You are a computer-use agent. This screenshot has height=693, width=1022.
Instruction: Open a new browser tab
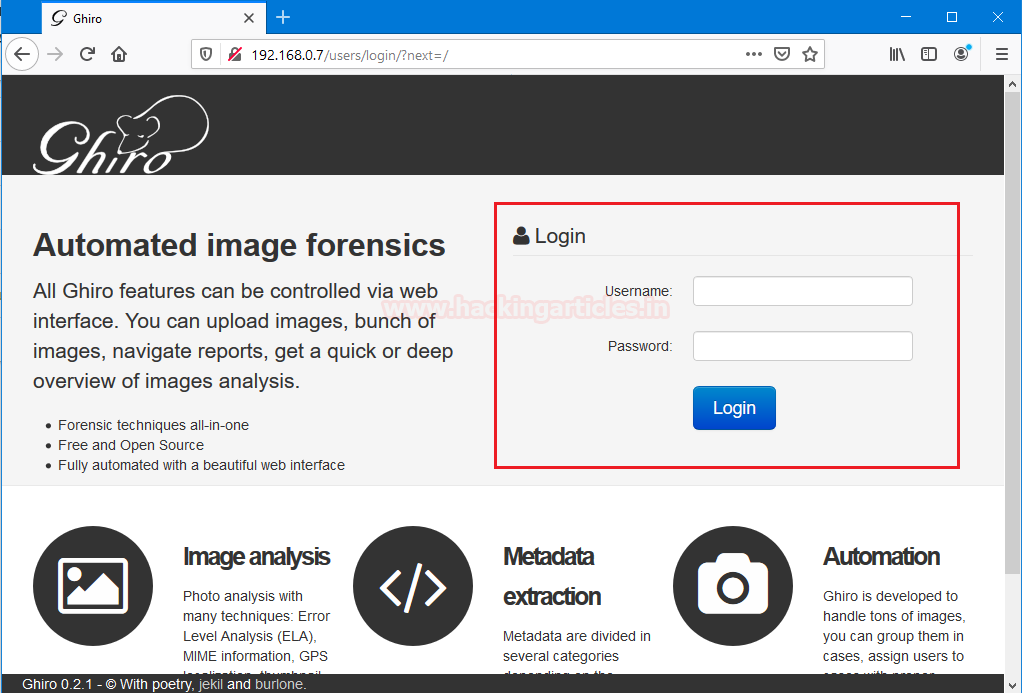pyautogui.click(x=283, y=18)
